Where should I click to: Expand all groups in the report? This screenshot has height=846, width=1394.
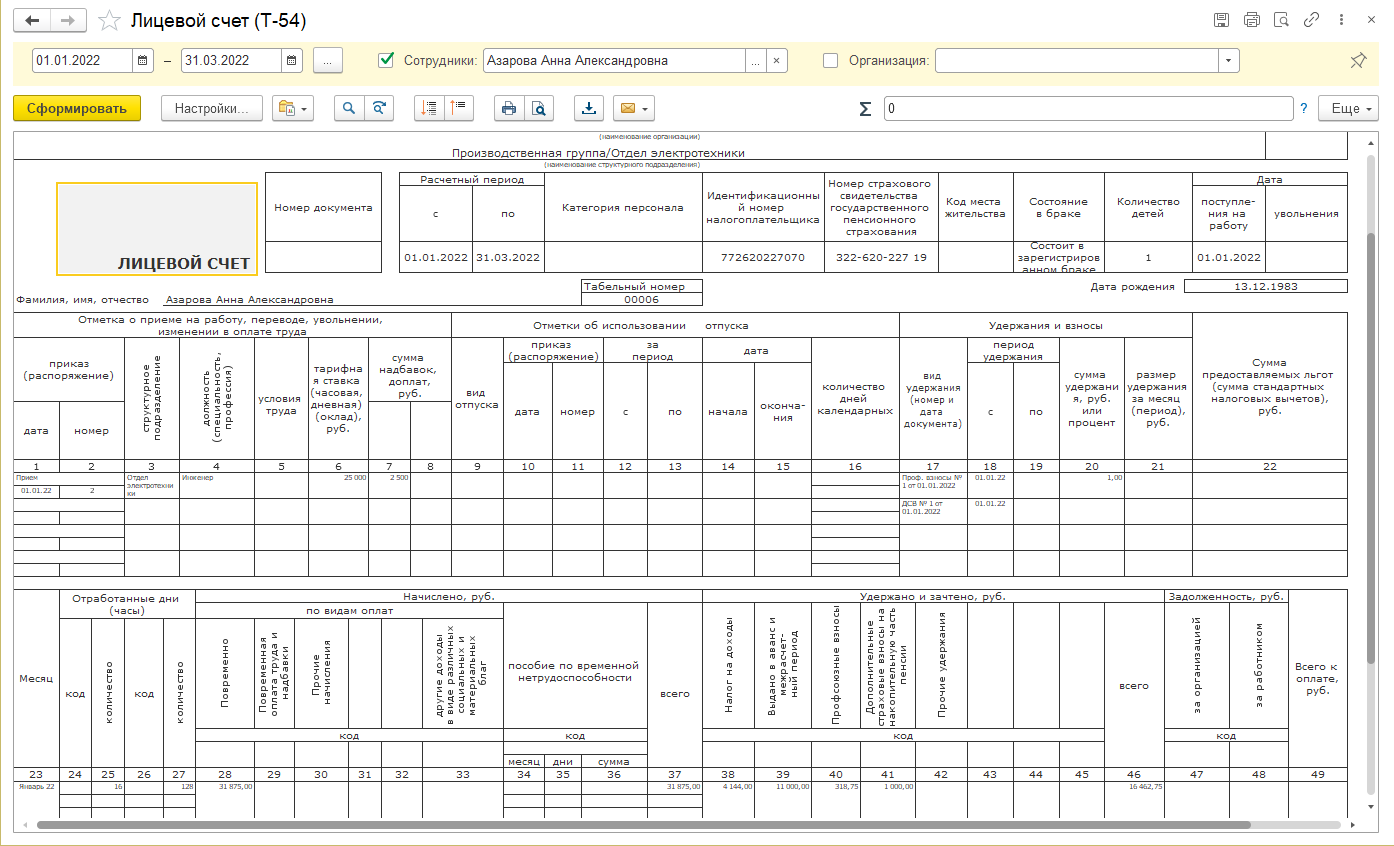click(429, 109)
